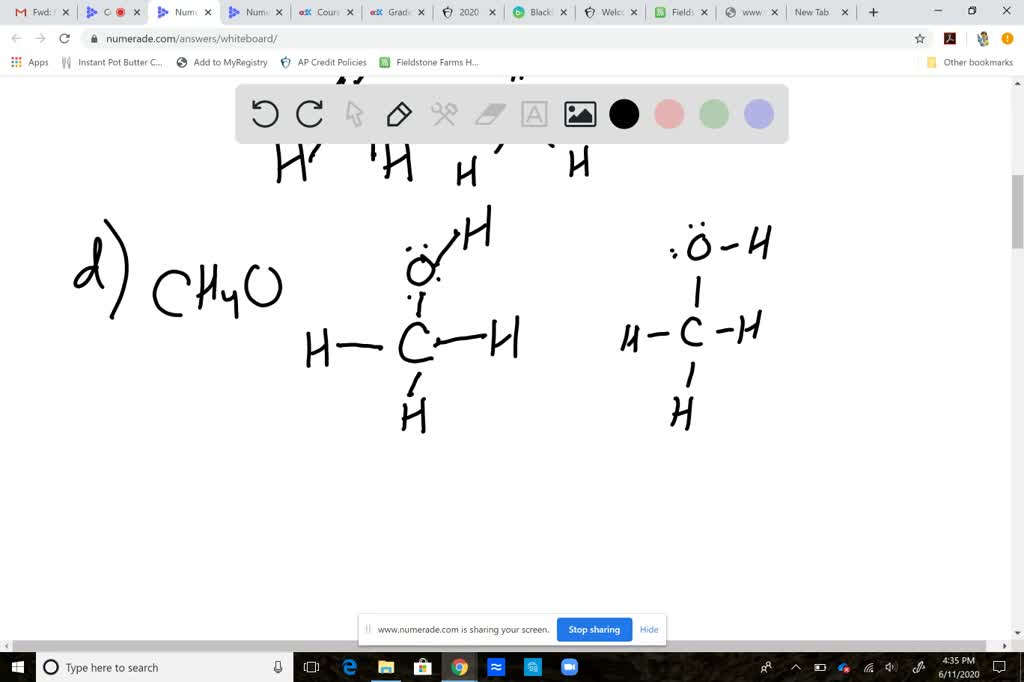The image size is (1024, 682).
Task: Hide the screen sharing notification bar
Action: tap(649, 629)
